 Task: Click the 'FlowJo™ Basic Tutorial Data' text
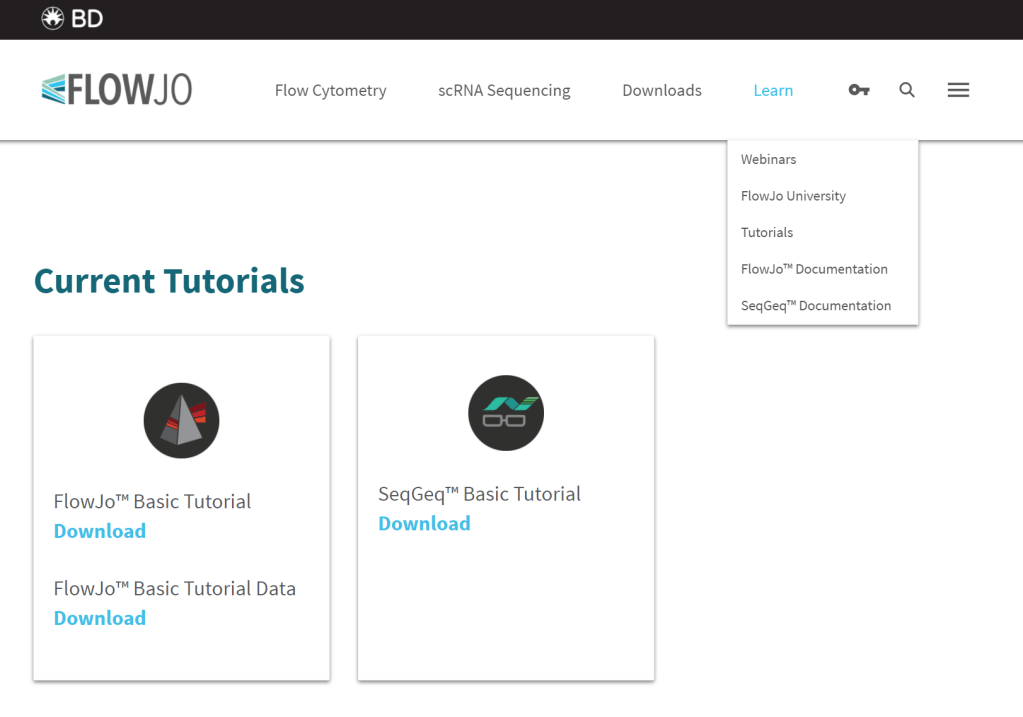coord(175,588)
